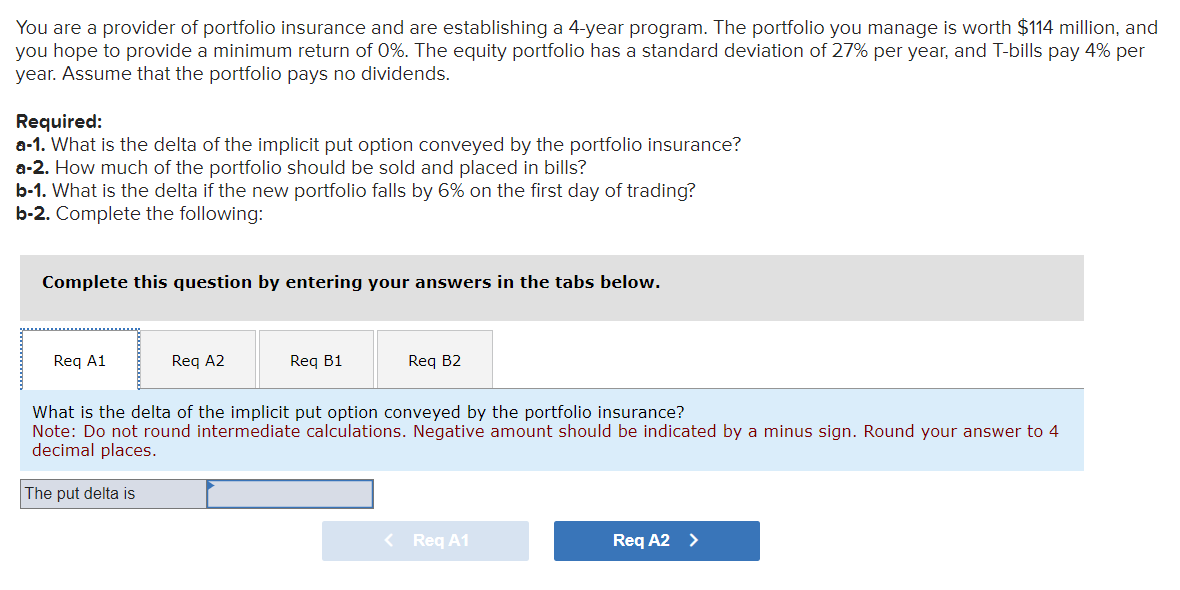
Task: Click the small blue triangle in answer cell
Action: tap(211, 485)
